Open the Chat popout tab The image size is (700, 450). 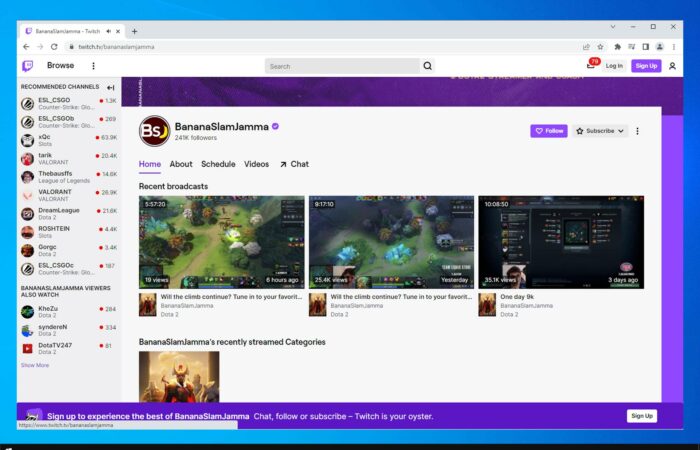[x=294, y=164]
